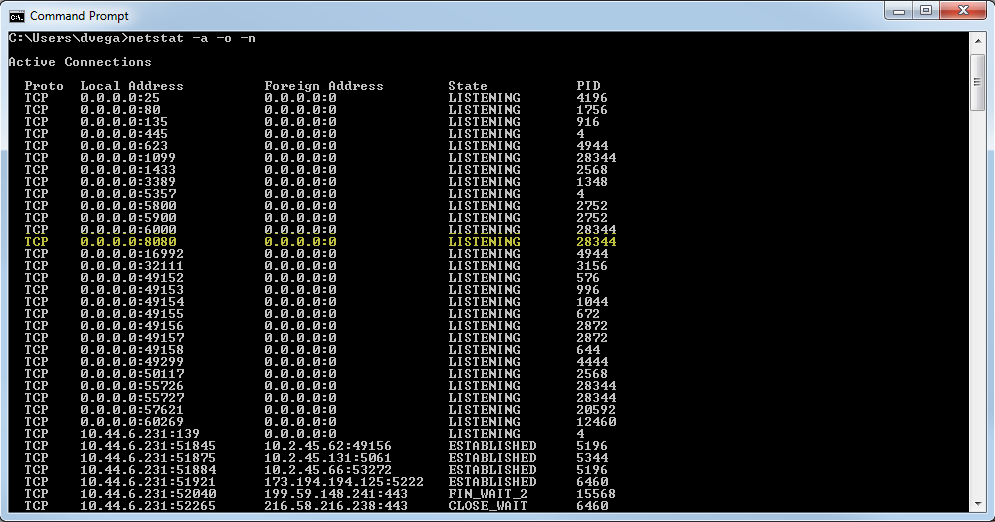The width and height of the screenshot is (995, 522).
Task: Select local address 0.0.0.0:49152
Action: click(132, 278)
